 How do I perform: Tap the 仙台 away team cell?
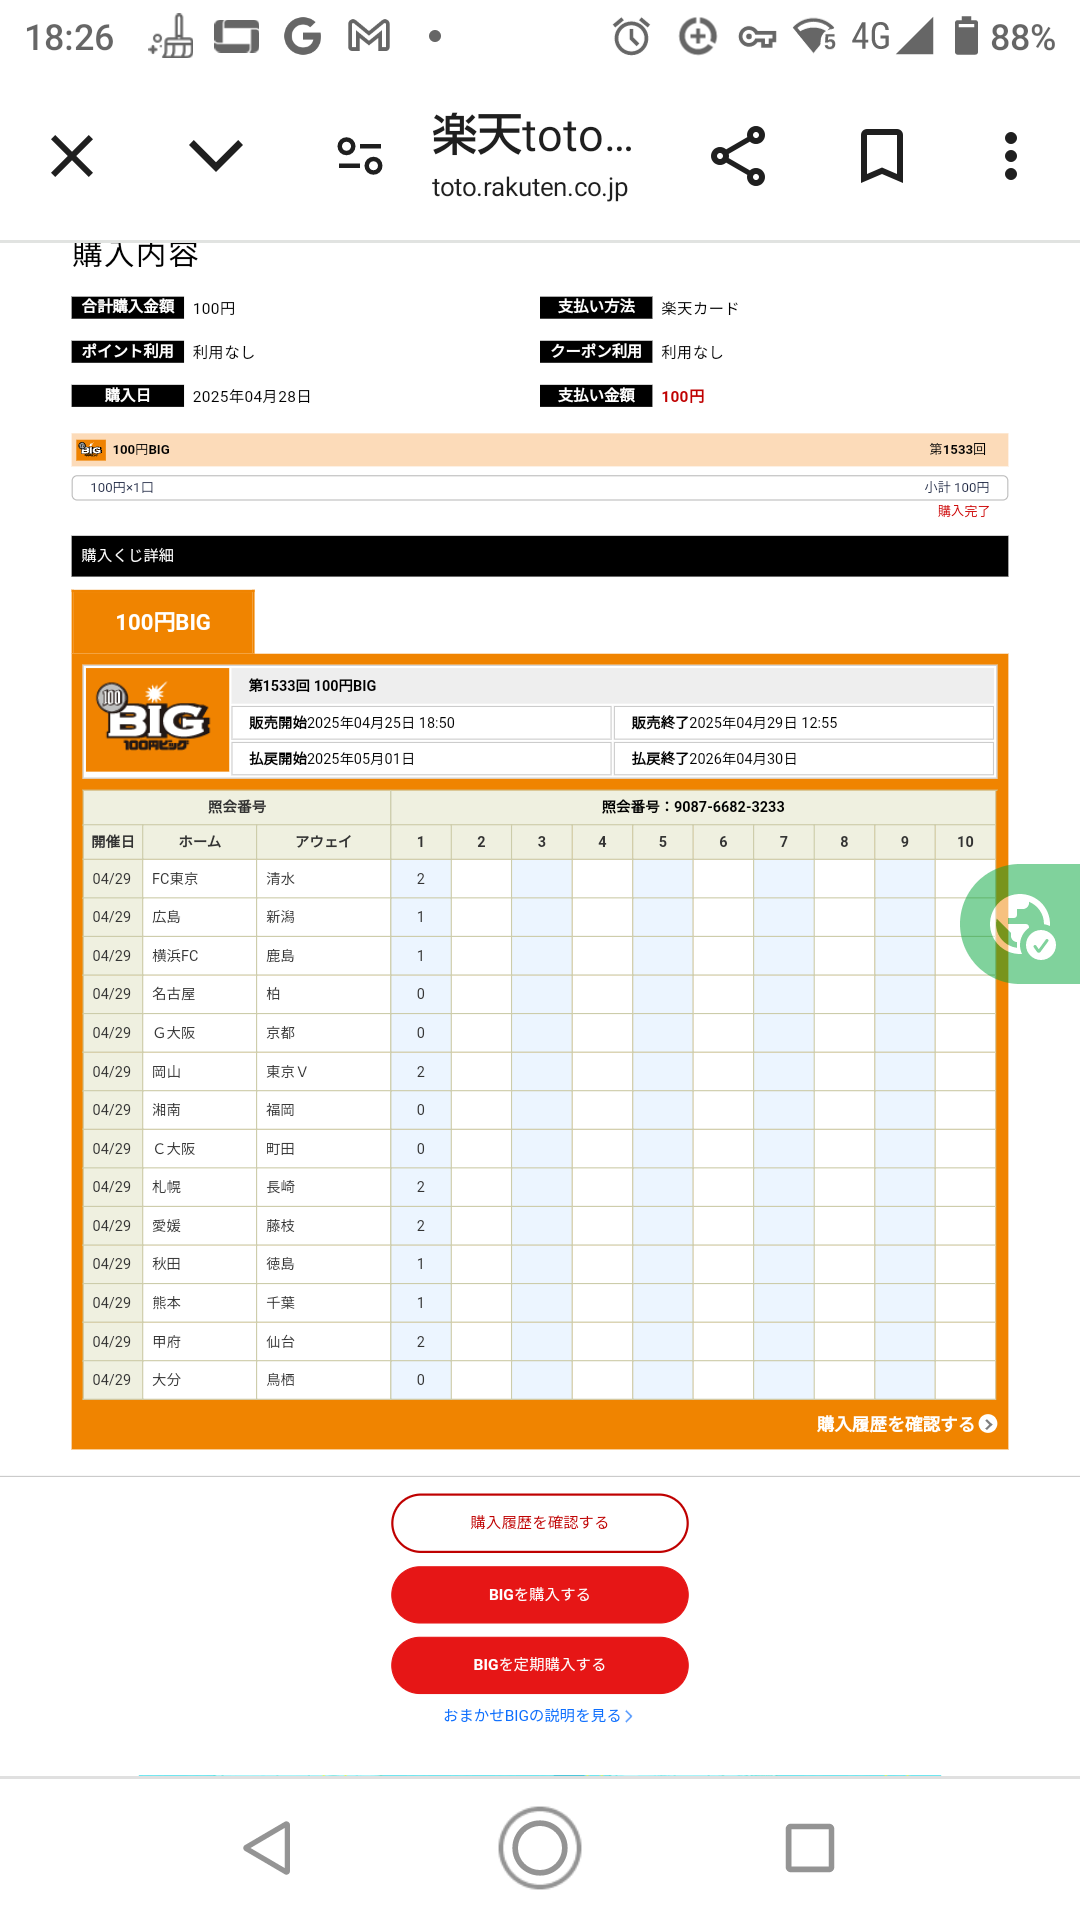(x=323, y=1342)
